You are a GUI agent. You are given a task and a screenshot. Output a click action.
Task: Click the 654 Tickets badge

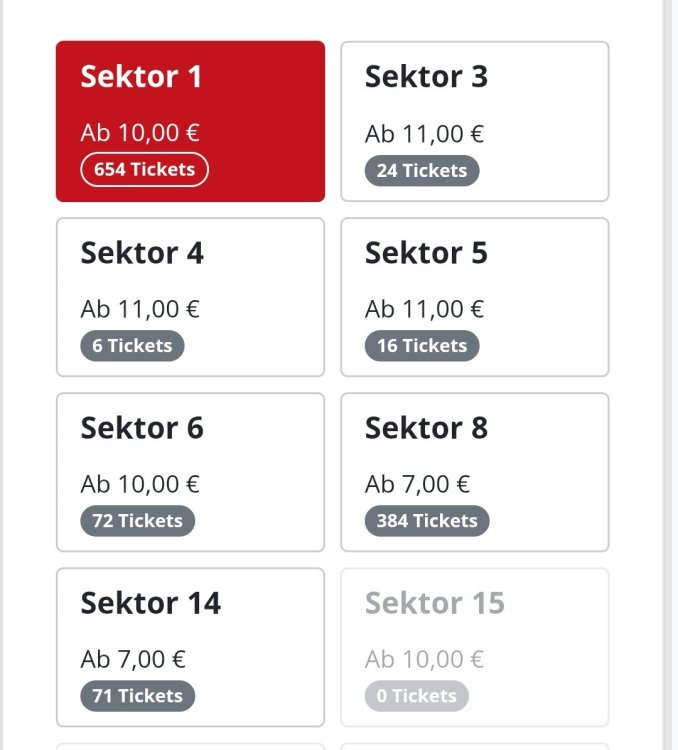click(144, 170)
